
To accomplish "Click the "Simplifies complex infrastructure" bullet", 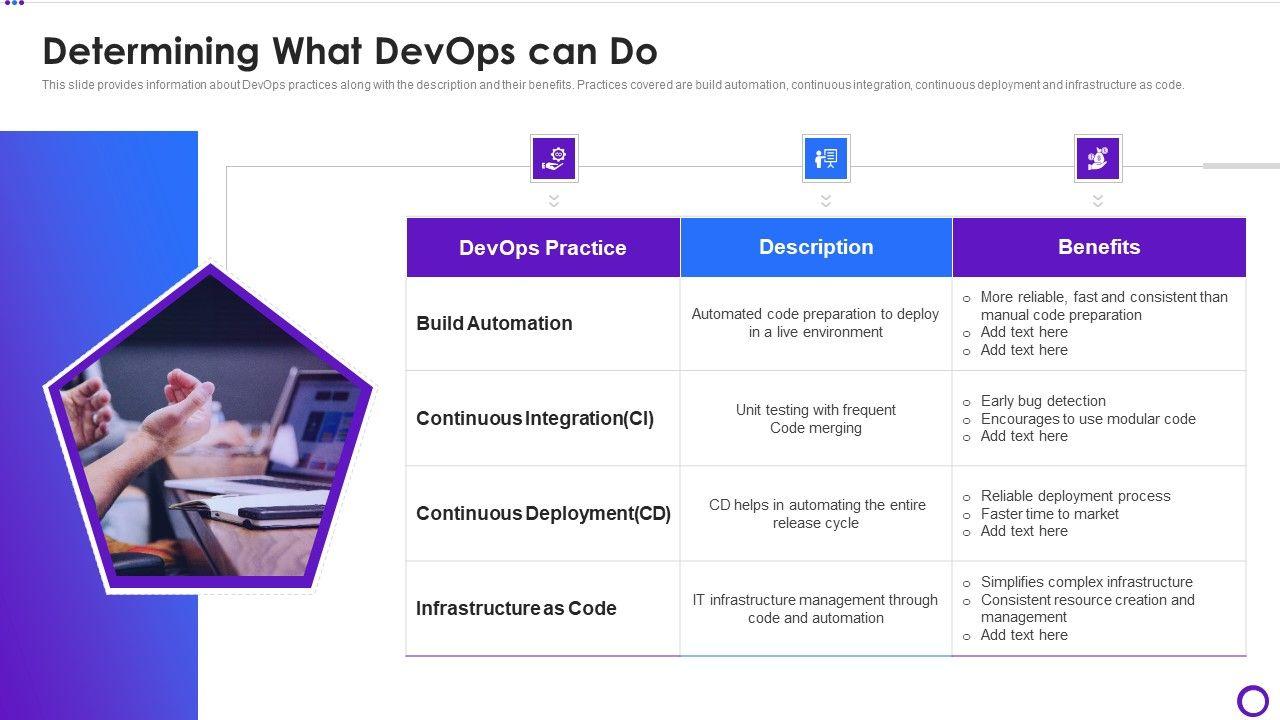I will coord(1086,582).
